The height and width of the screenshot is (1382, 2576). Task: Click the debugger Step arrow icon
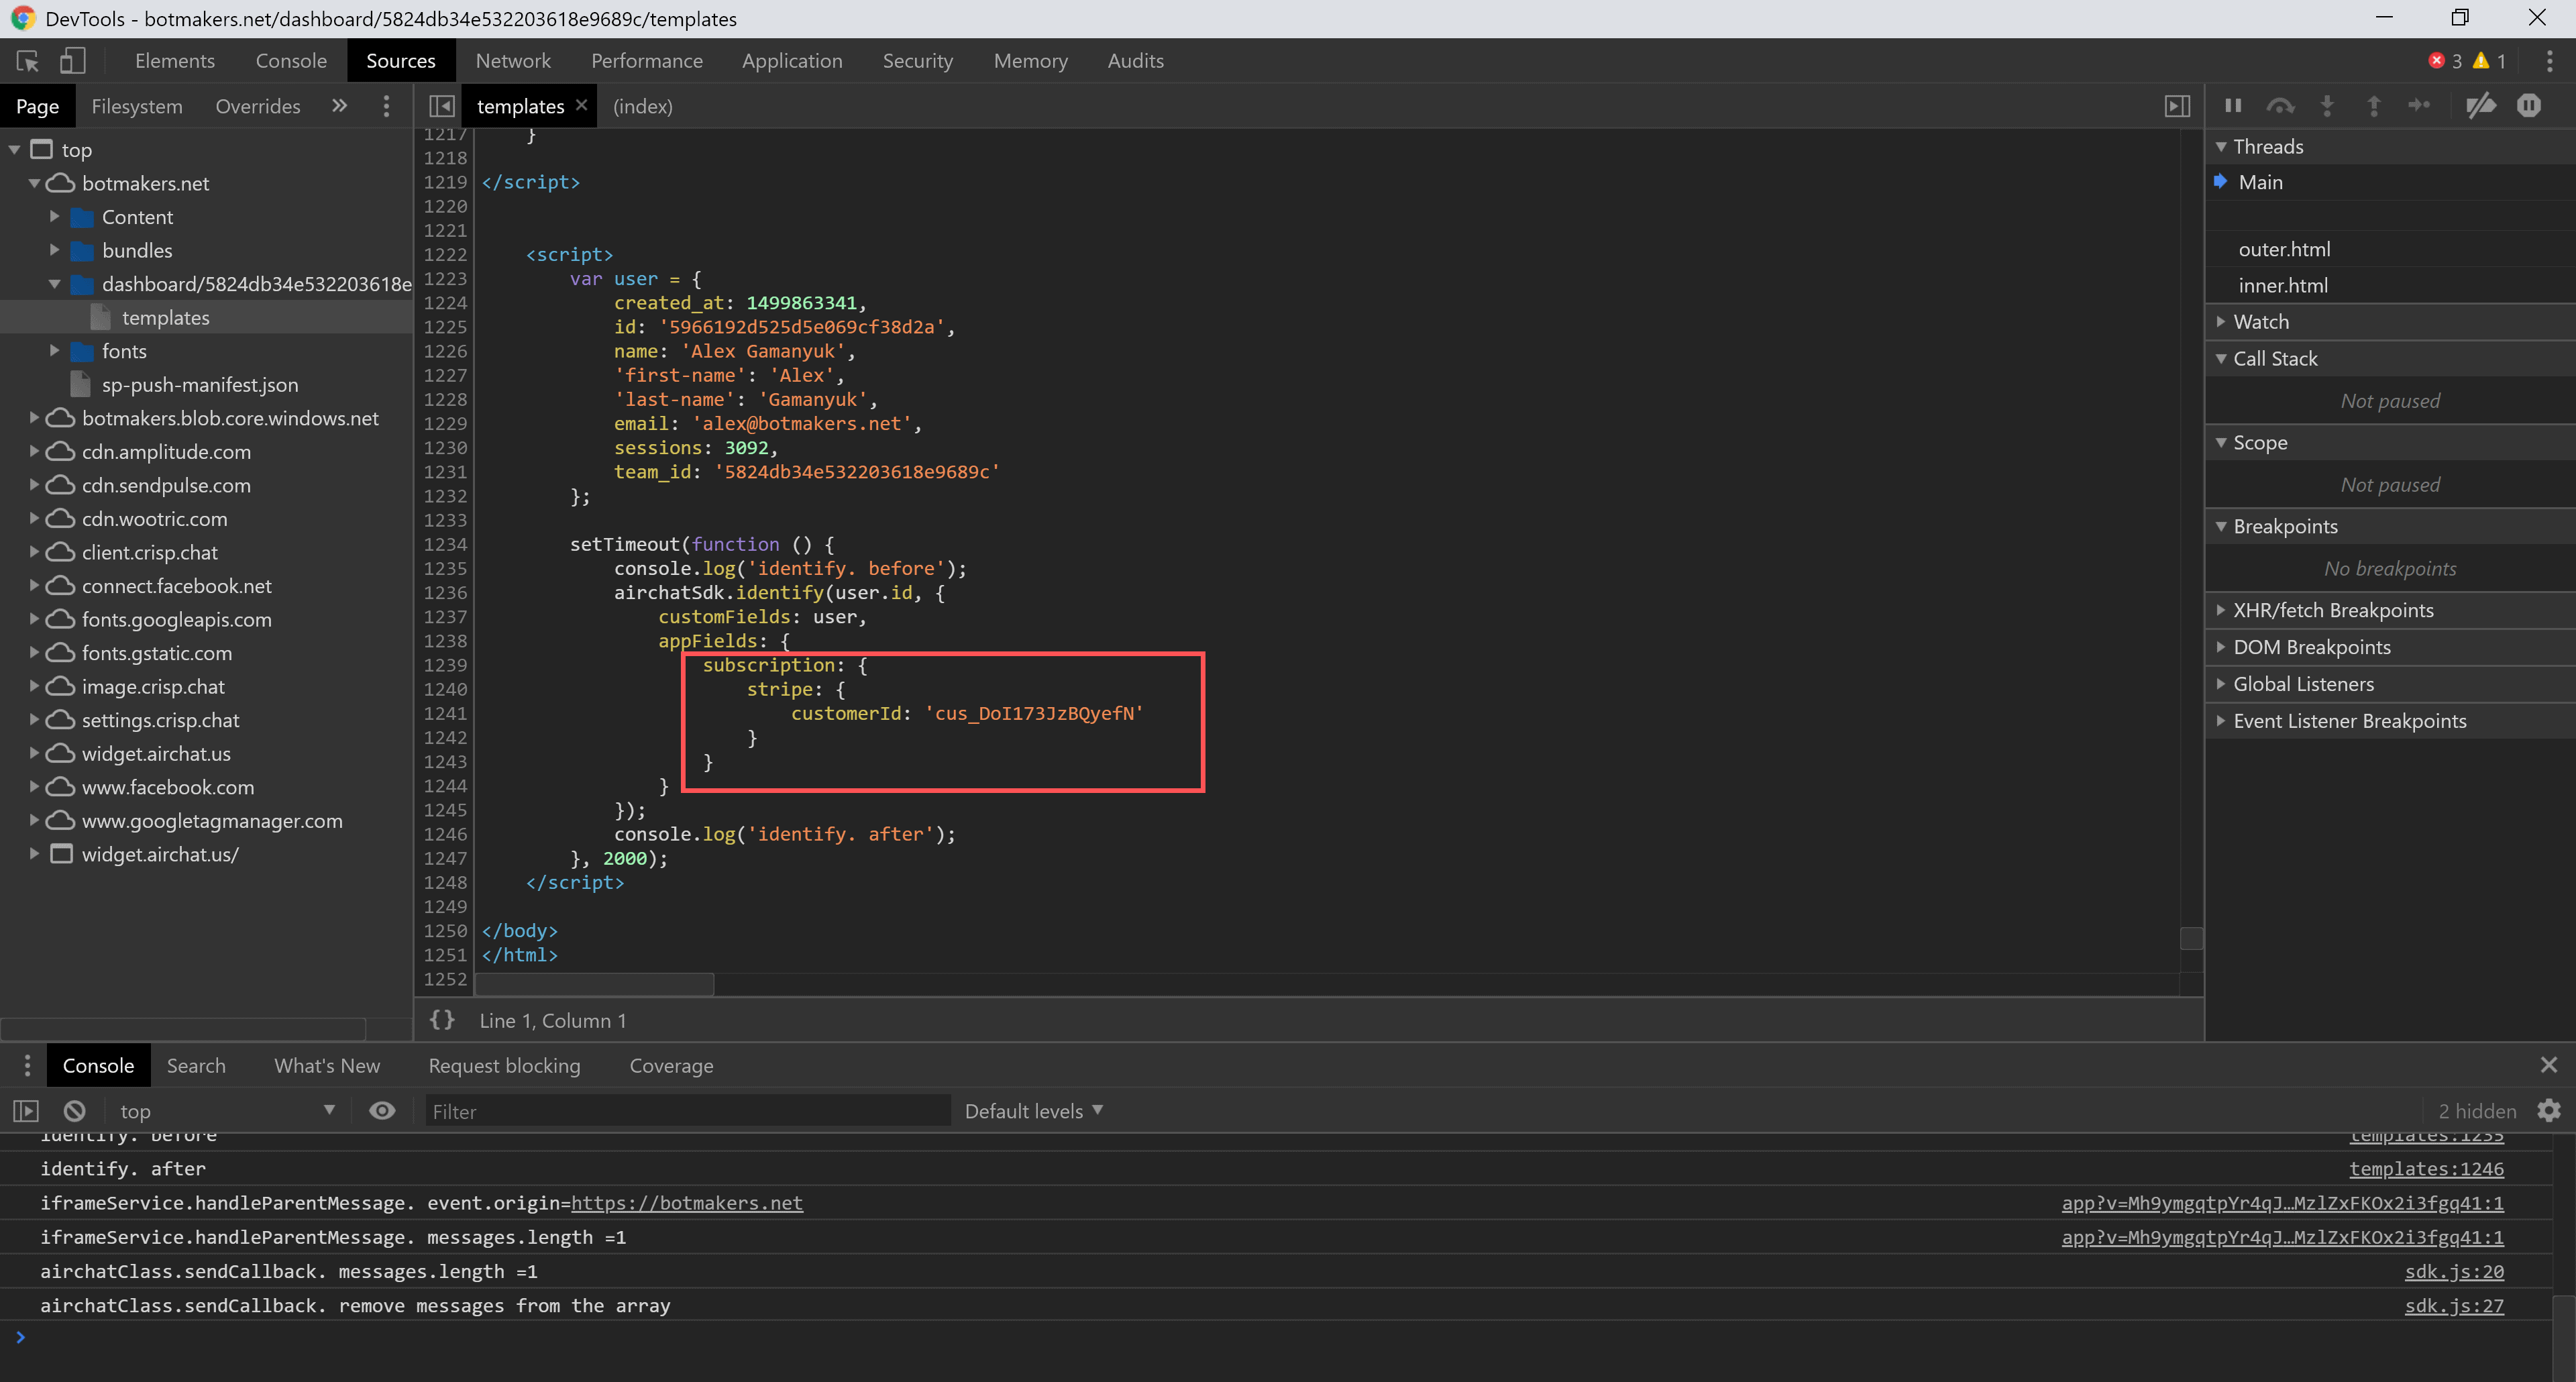click(2419, 106)
